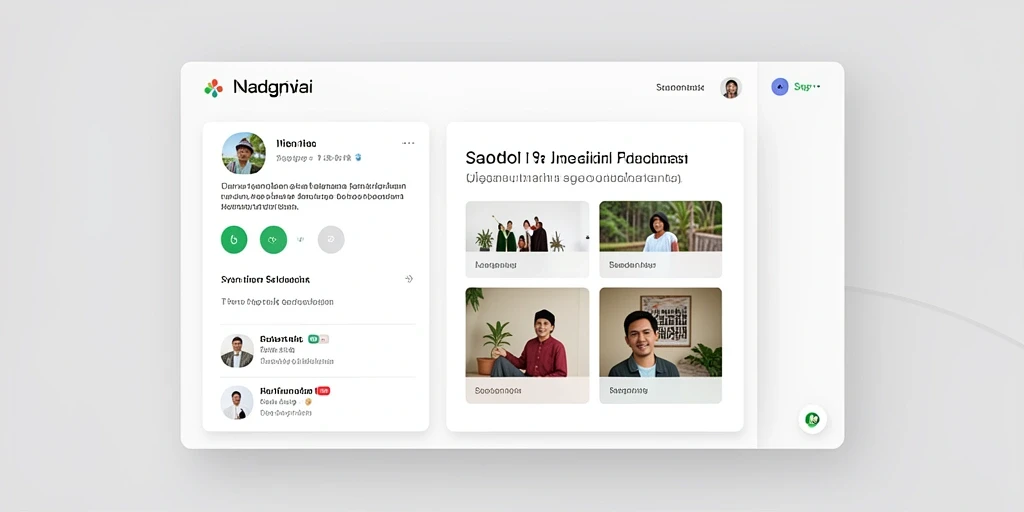Open avatar of the man in white in the contact list
The image size is (1024, 512).
(236, 402)
